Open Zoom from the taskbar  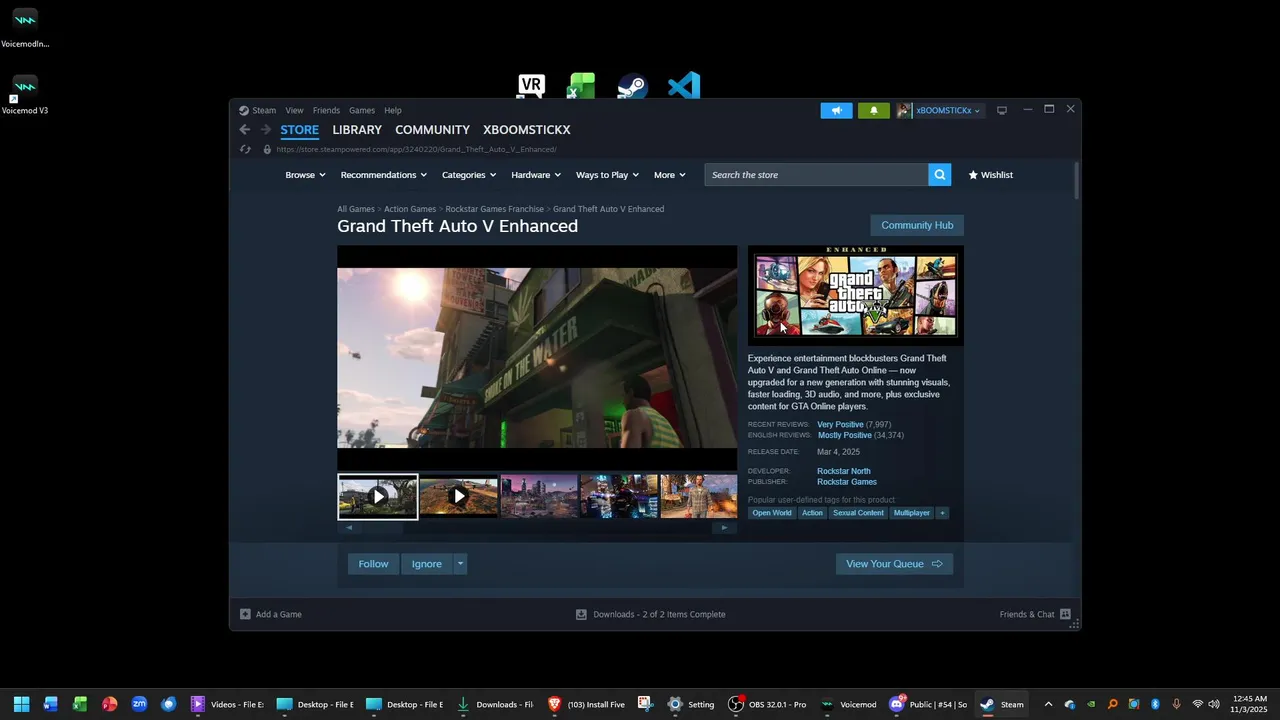coord(139,704)
